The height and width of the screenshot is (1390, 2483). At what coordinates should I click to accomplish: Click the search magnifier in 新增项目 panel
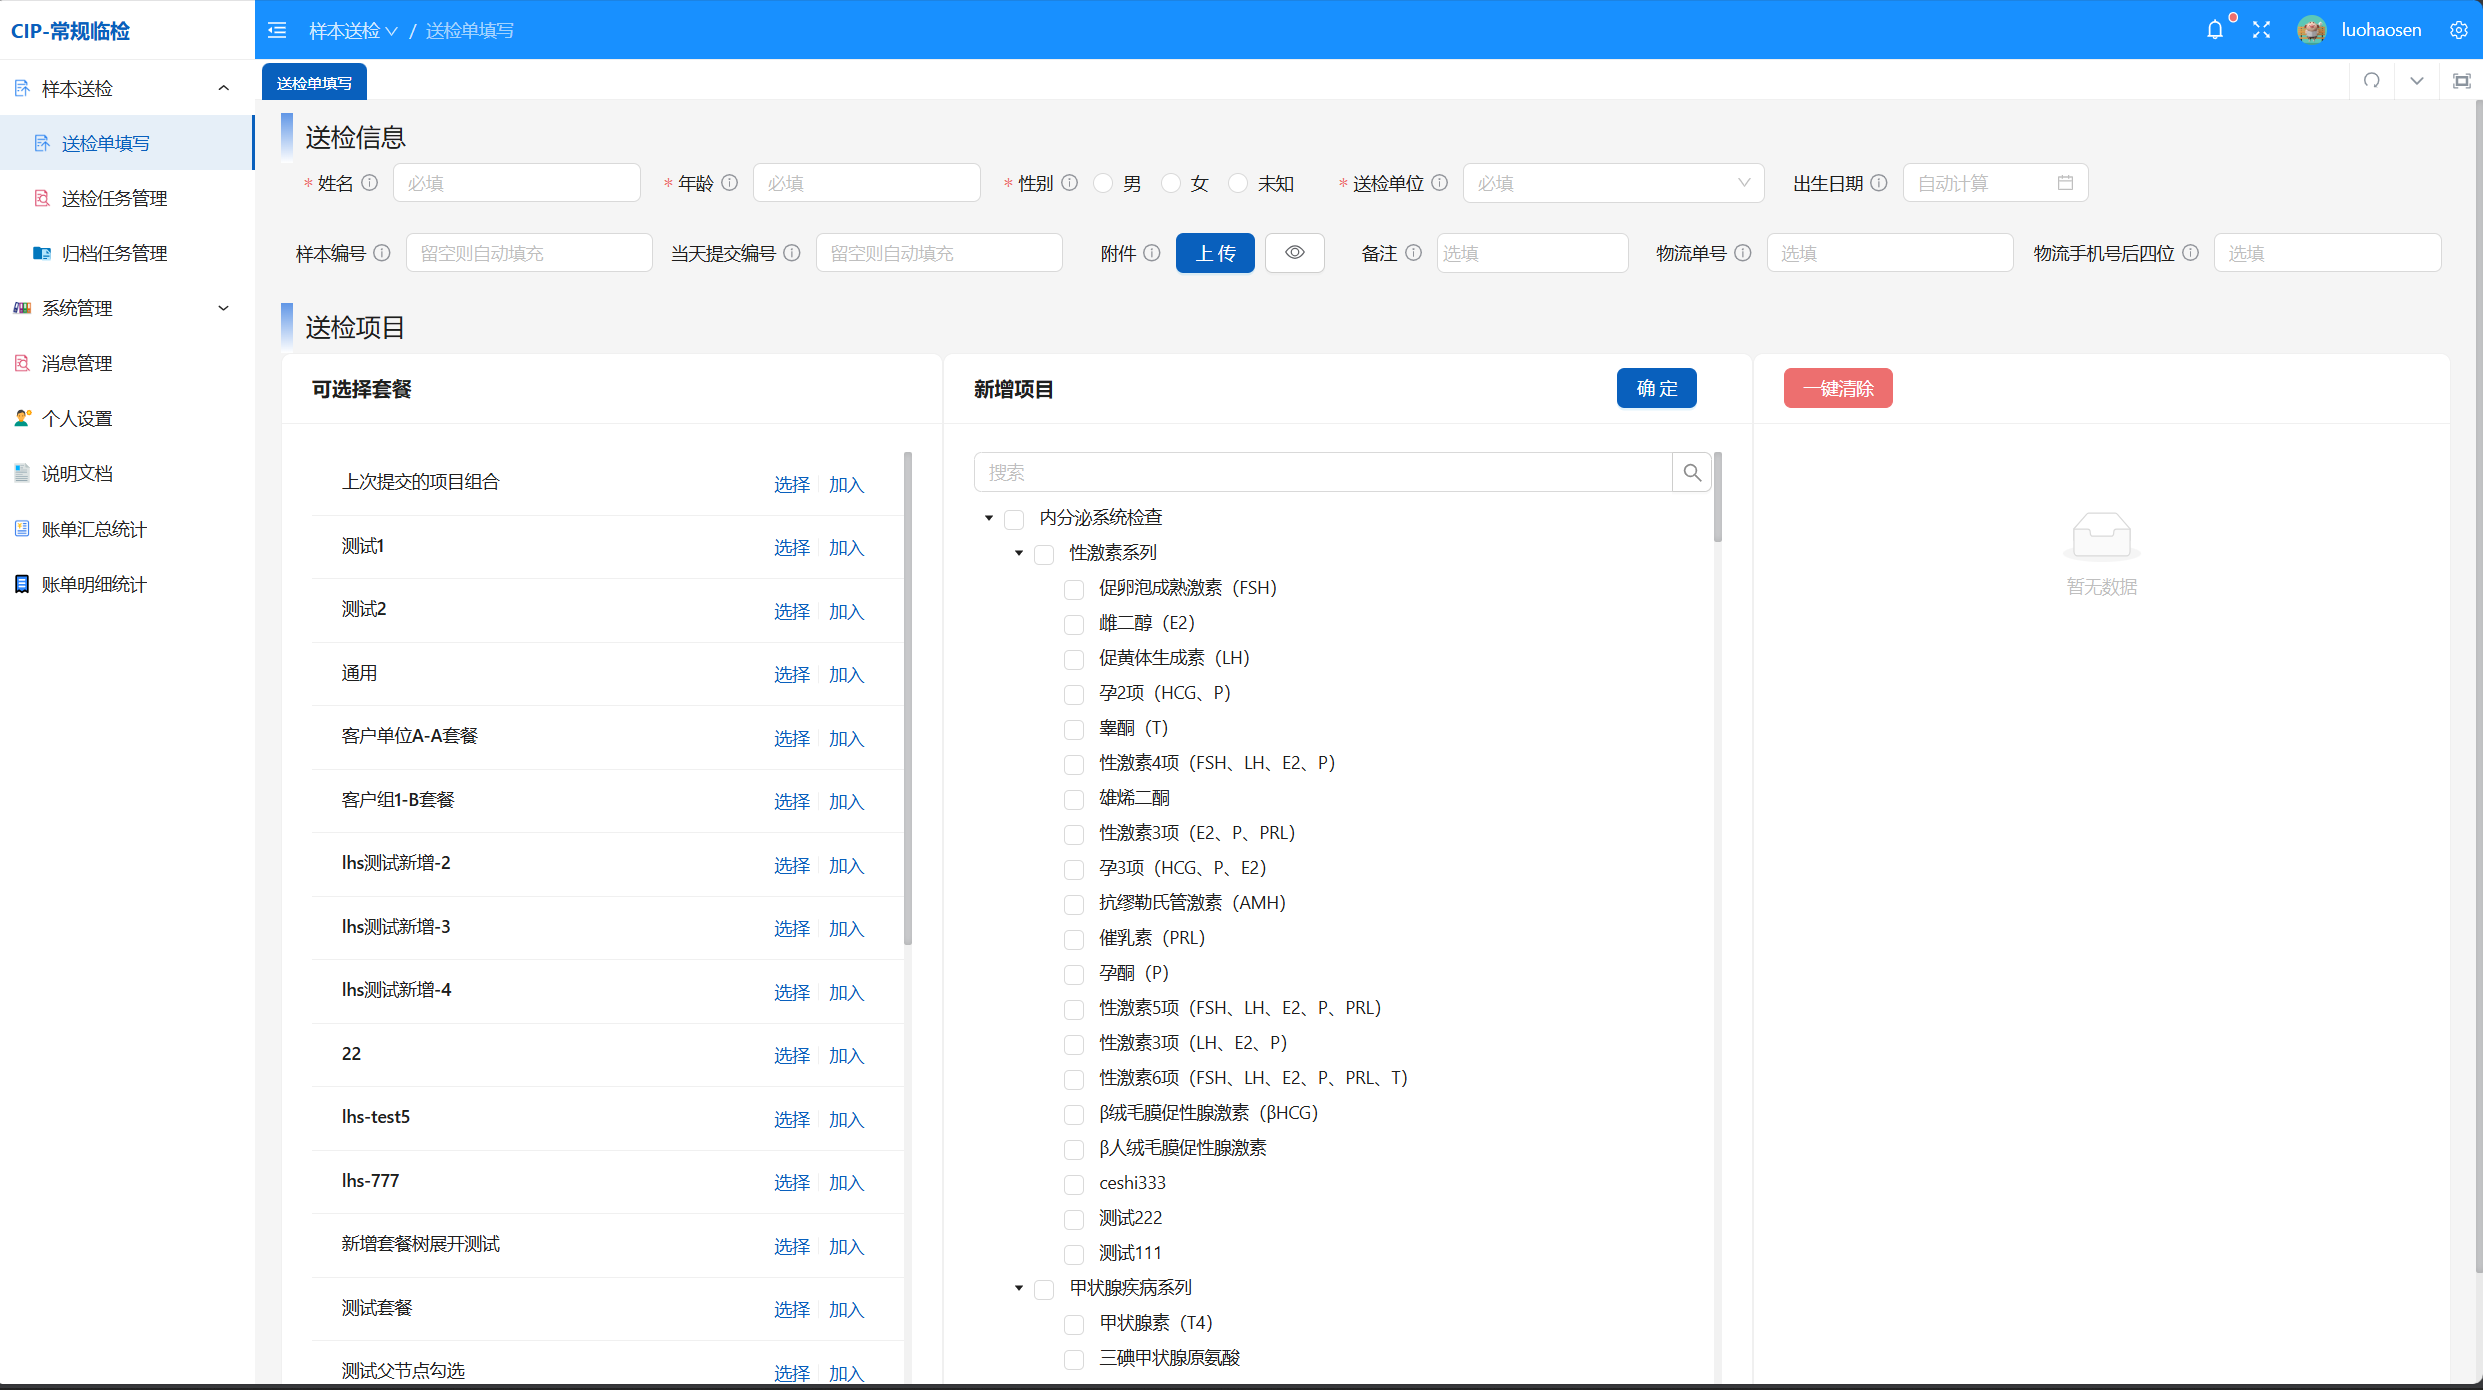[x=1692, y=472]
